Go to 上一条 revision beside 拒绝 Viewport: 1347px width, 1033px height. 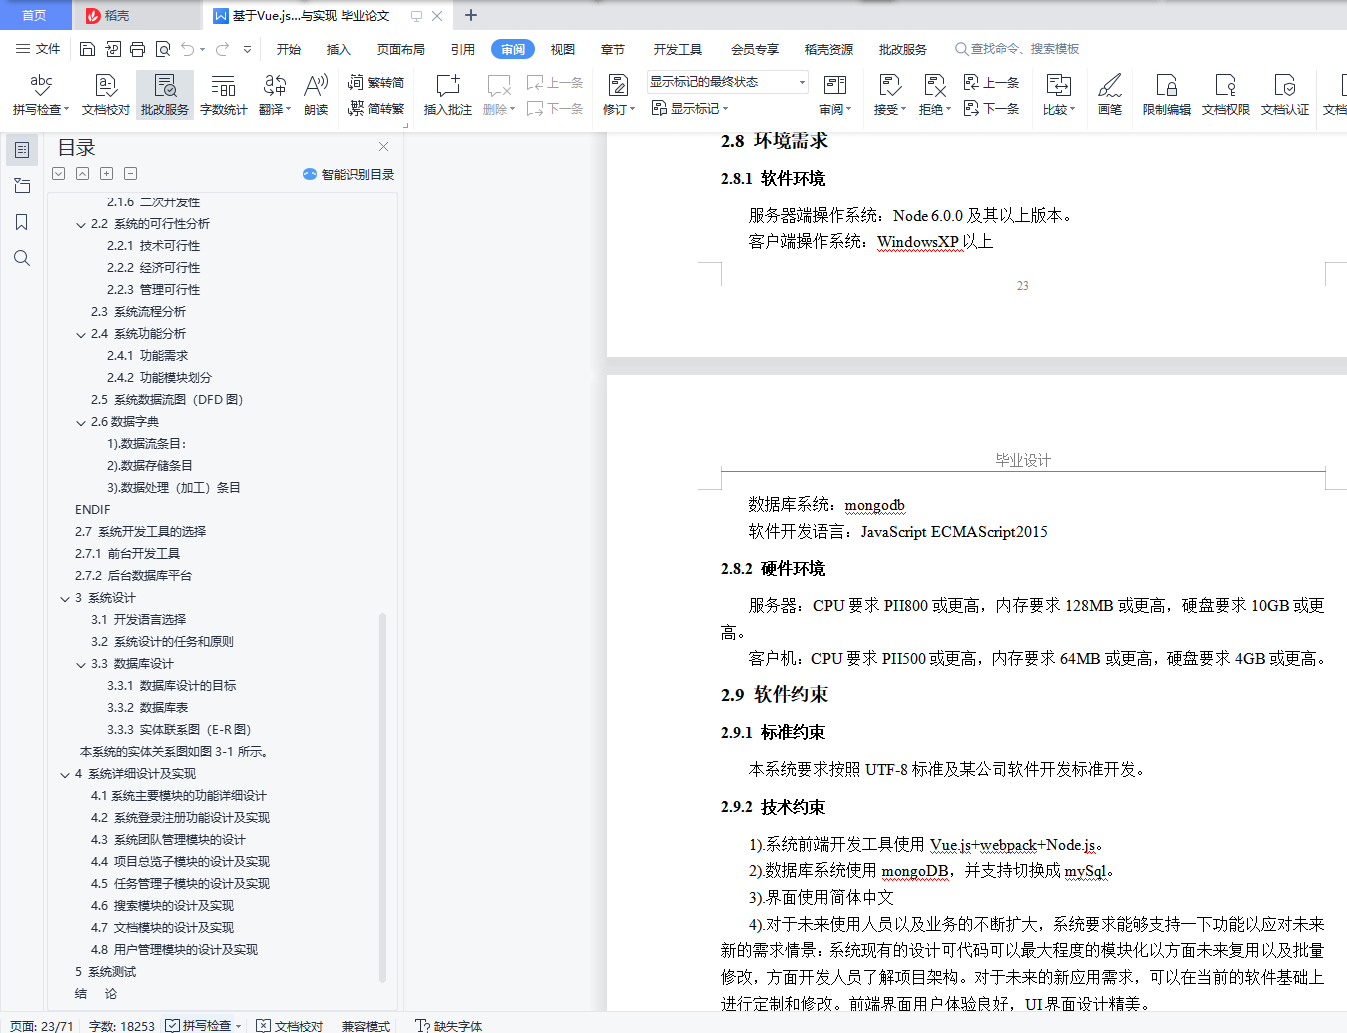991,83
